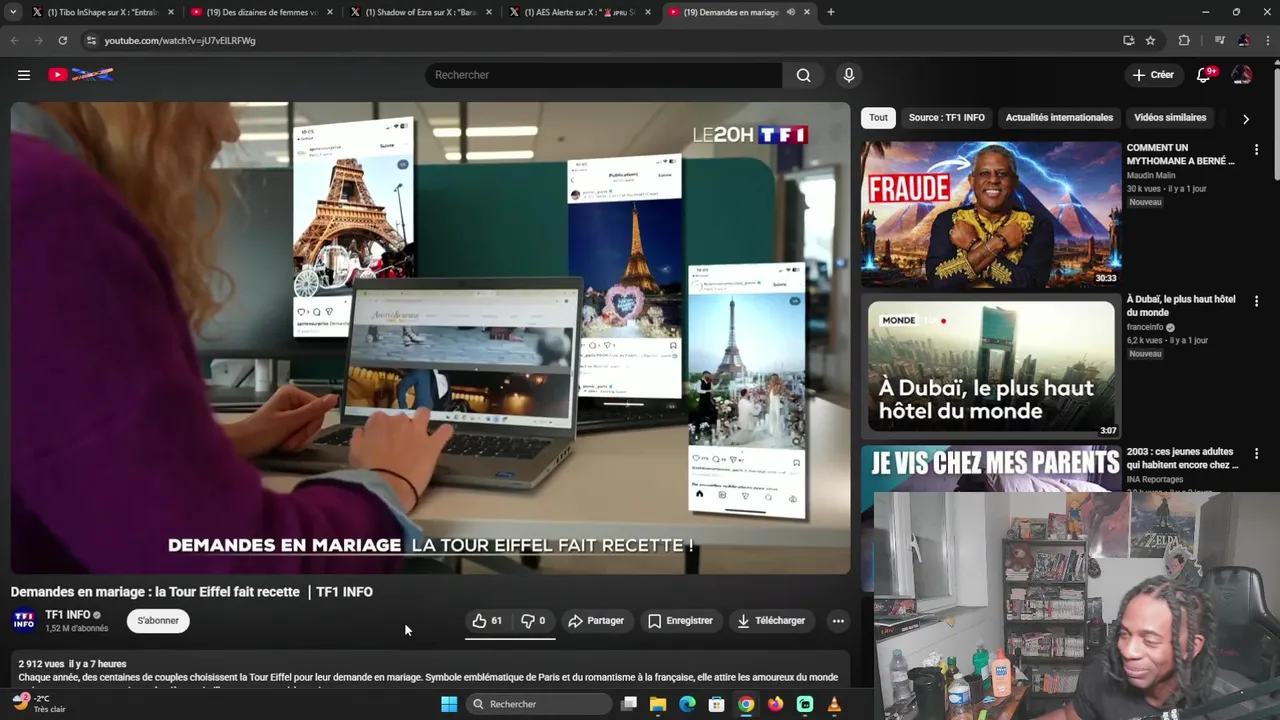This screenshot has width=1280, height=720.
Task: Open the notifications bell
Action: (x=1204, y=75)
